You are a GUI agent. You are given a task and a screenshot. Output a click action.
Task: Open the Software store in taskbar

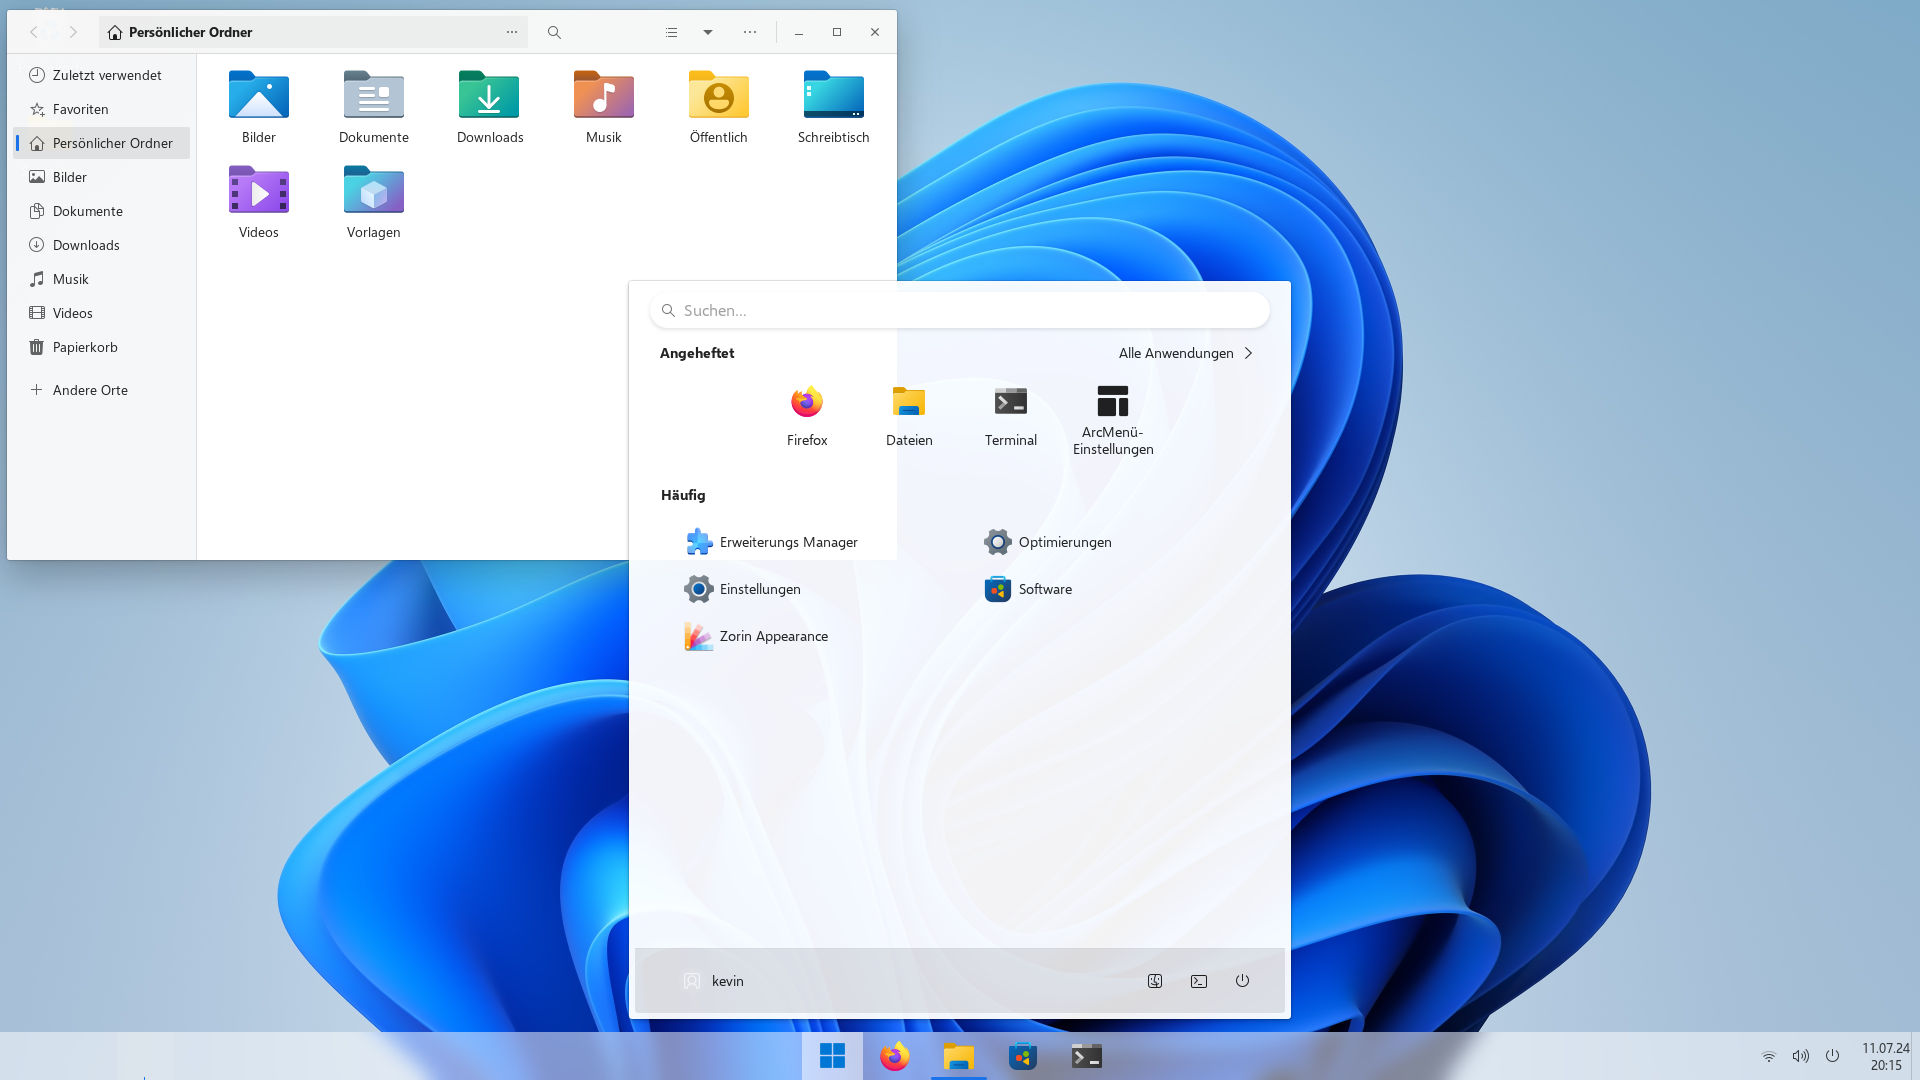[1022, 1056]
